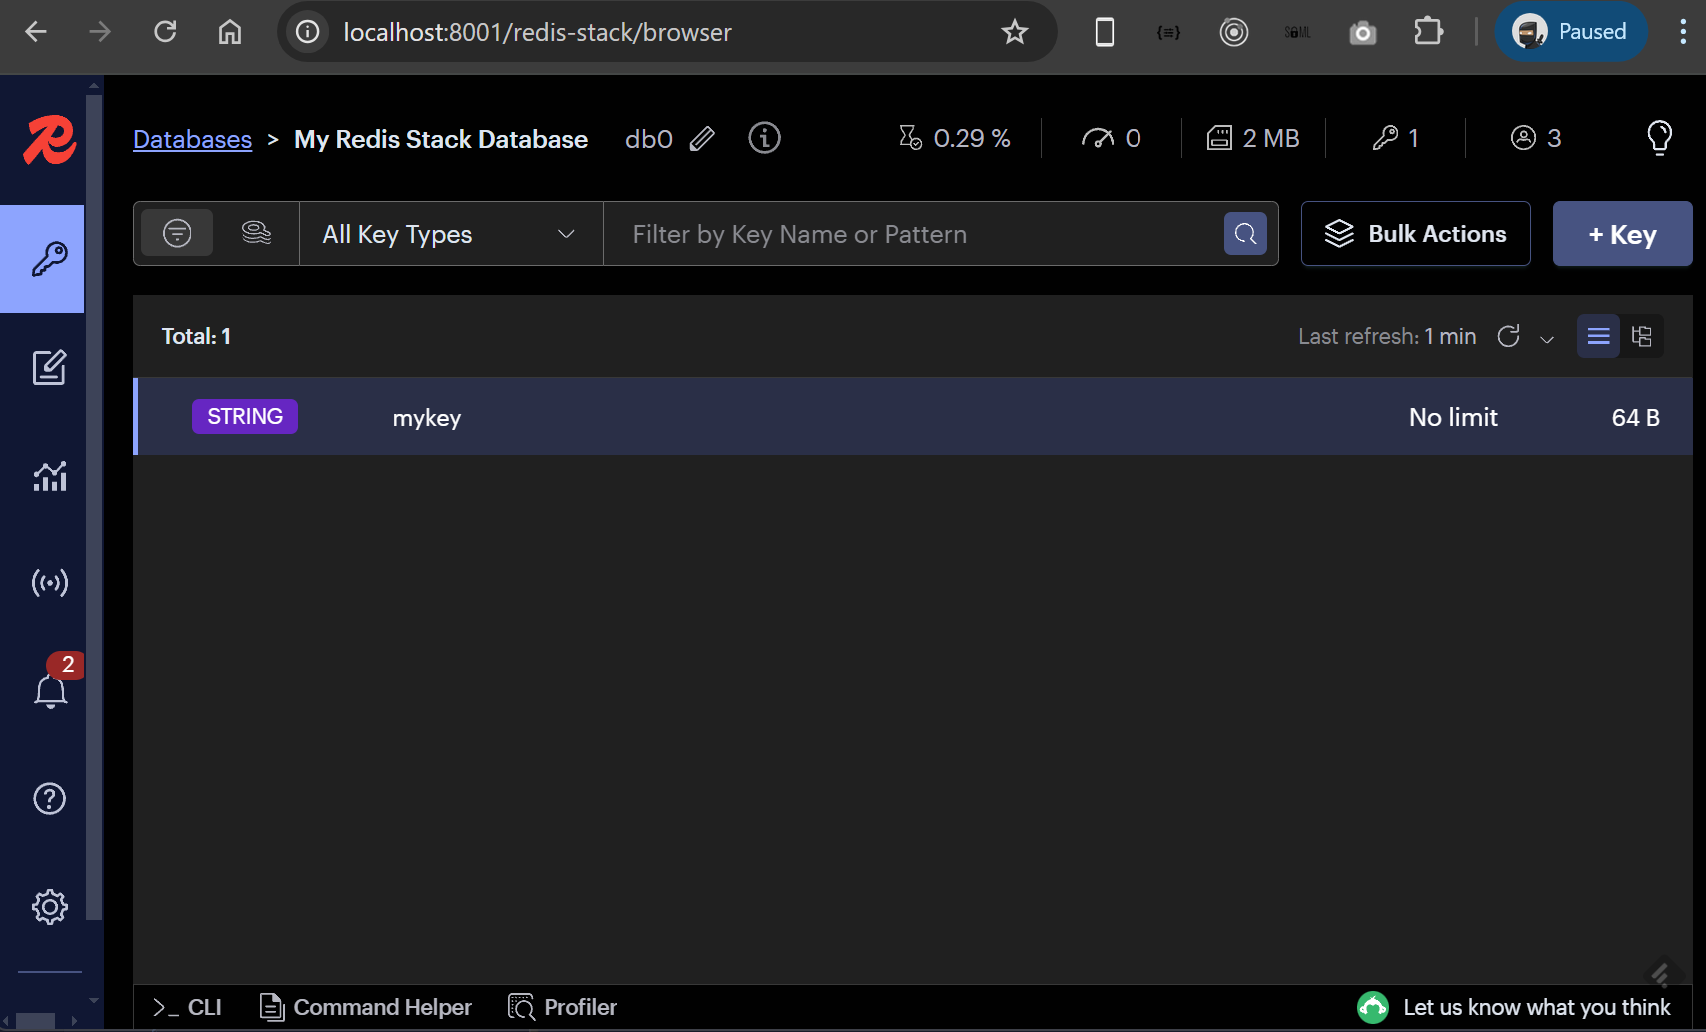Run search with magnifier button

pyautogui.click(x=1245, y=234)
